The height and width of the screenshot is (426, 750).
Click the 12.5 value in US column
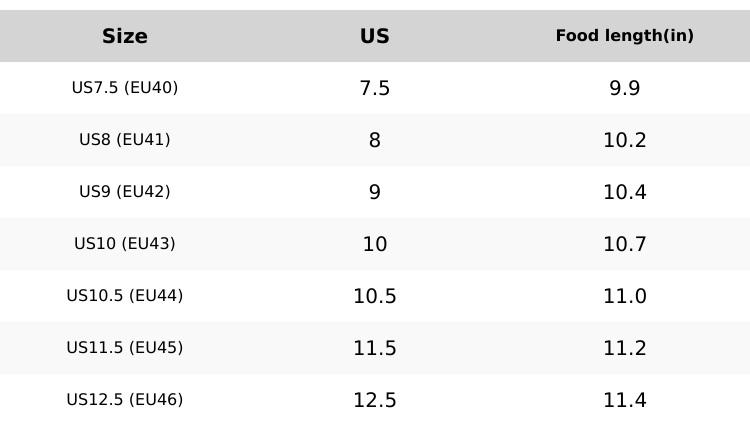[375, 400]
